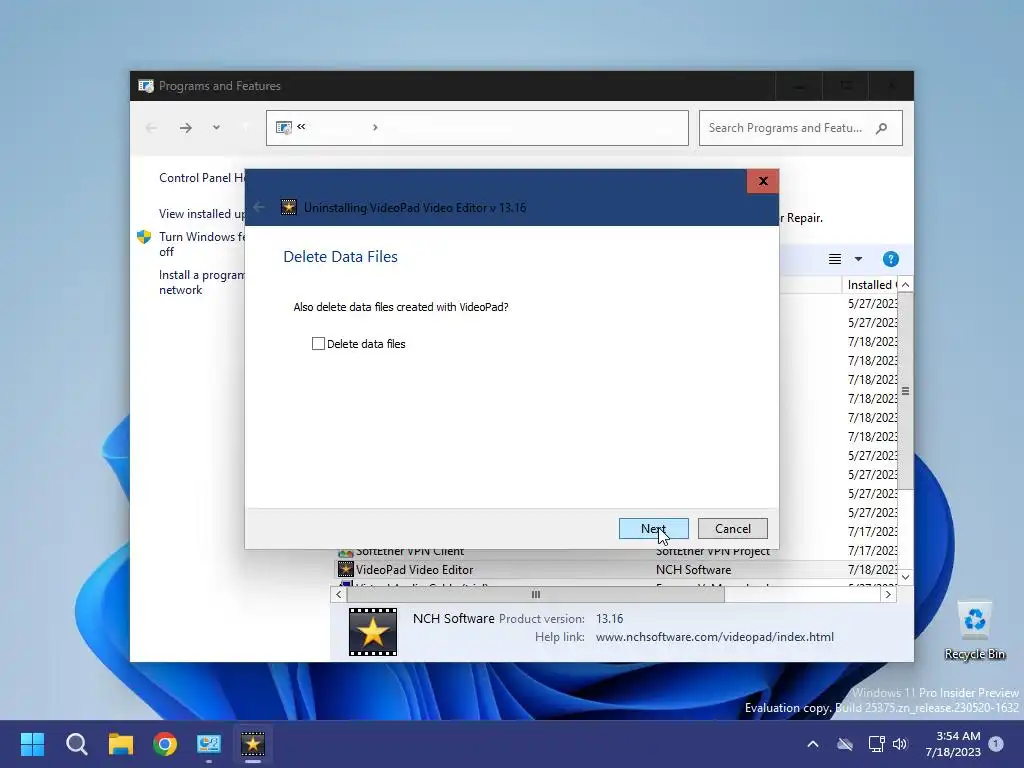Click the vertical scrollbar thumb in the program list
This screenshot has height=768, width=1024.
pyautogui.click(x=905, y=391)
